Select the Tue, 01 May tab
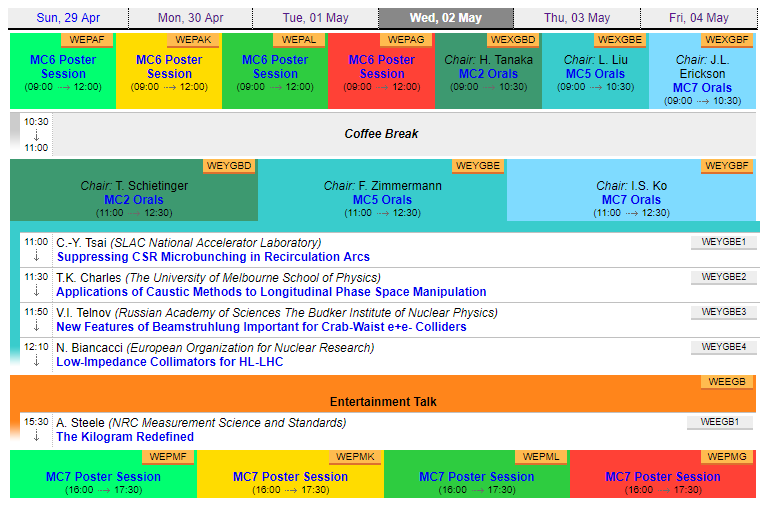 [315, 18]
